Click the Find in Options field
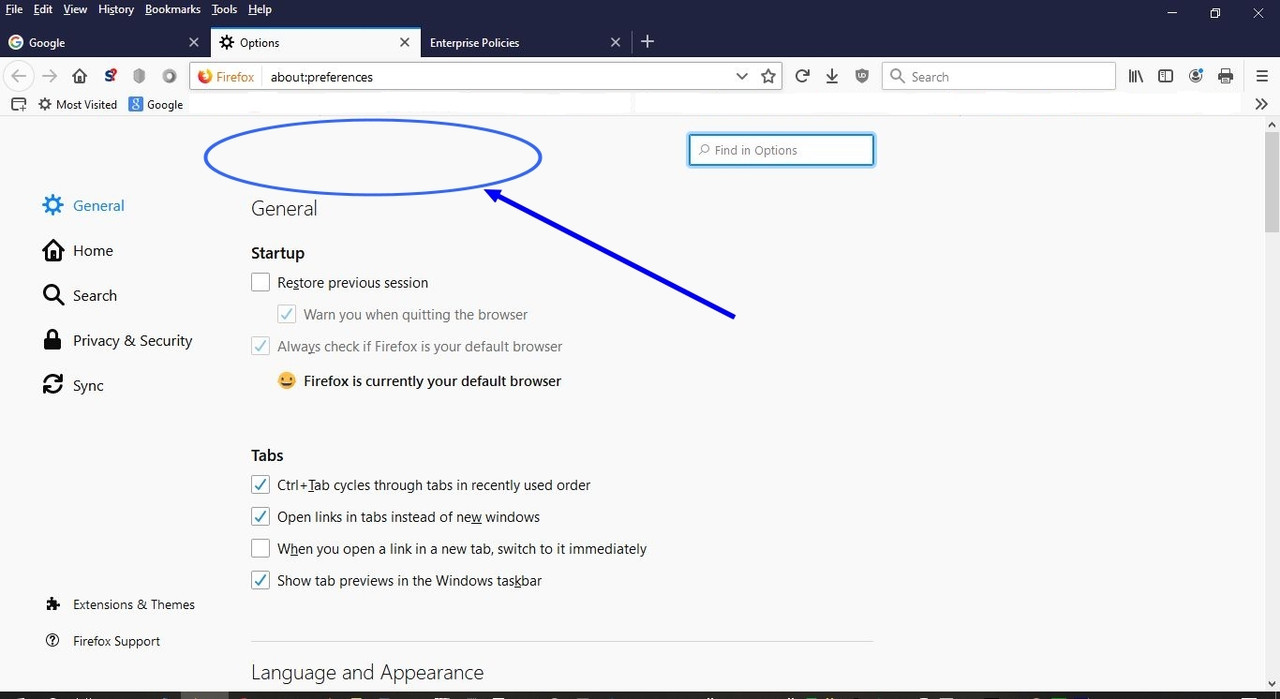This screenshot has width=1280, height=699. 781,150
